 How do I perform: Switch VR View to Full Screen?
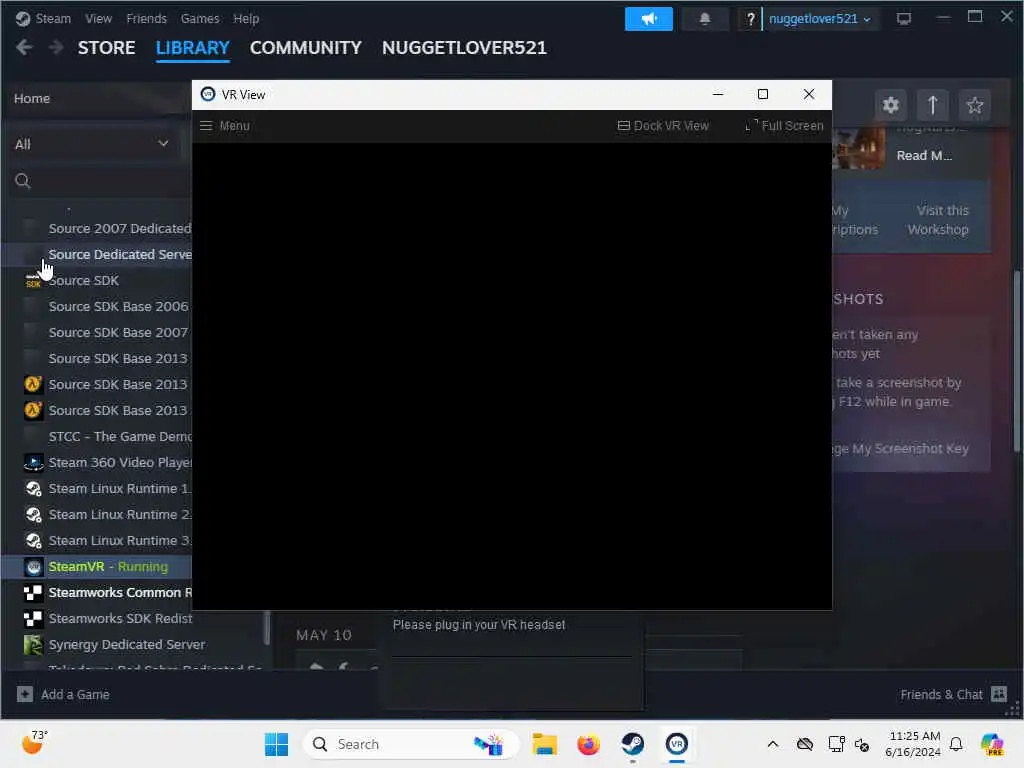784,125
